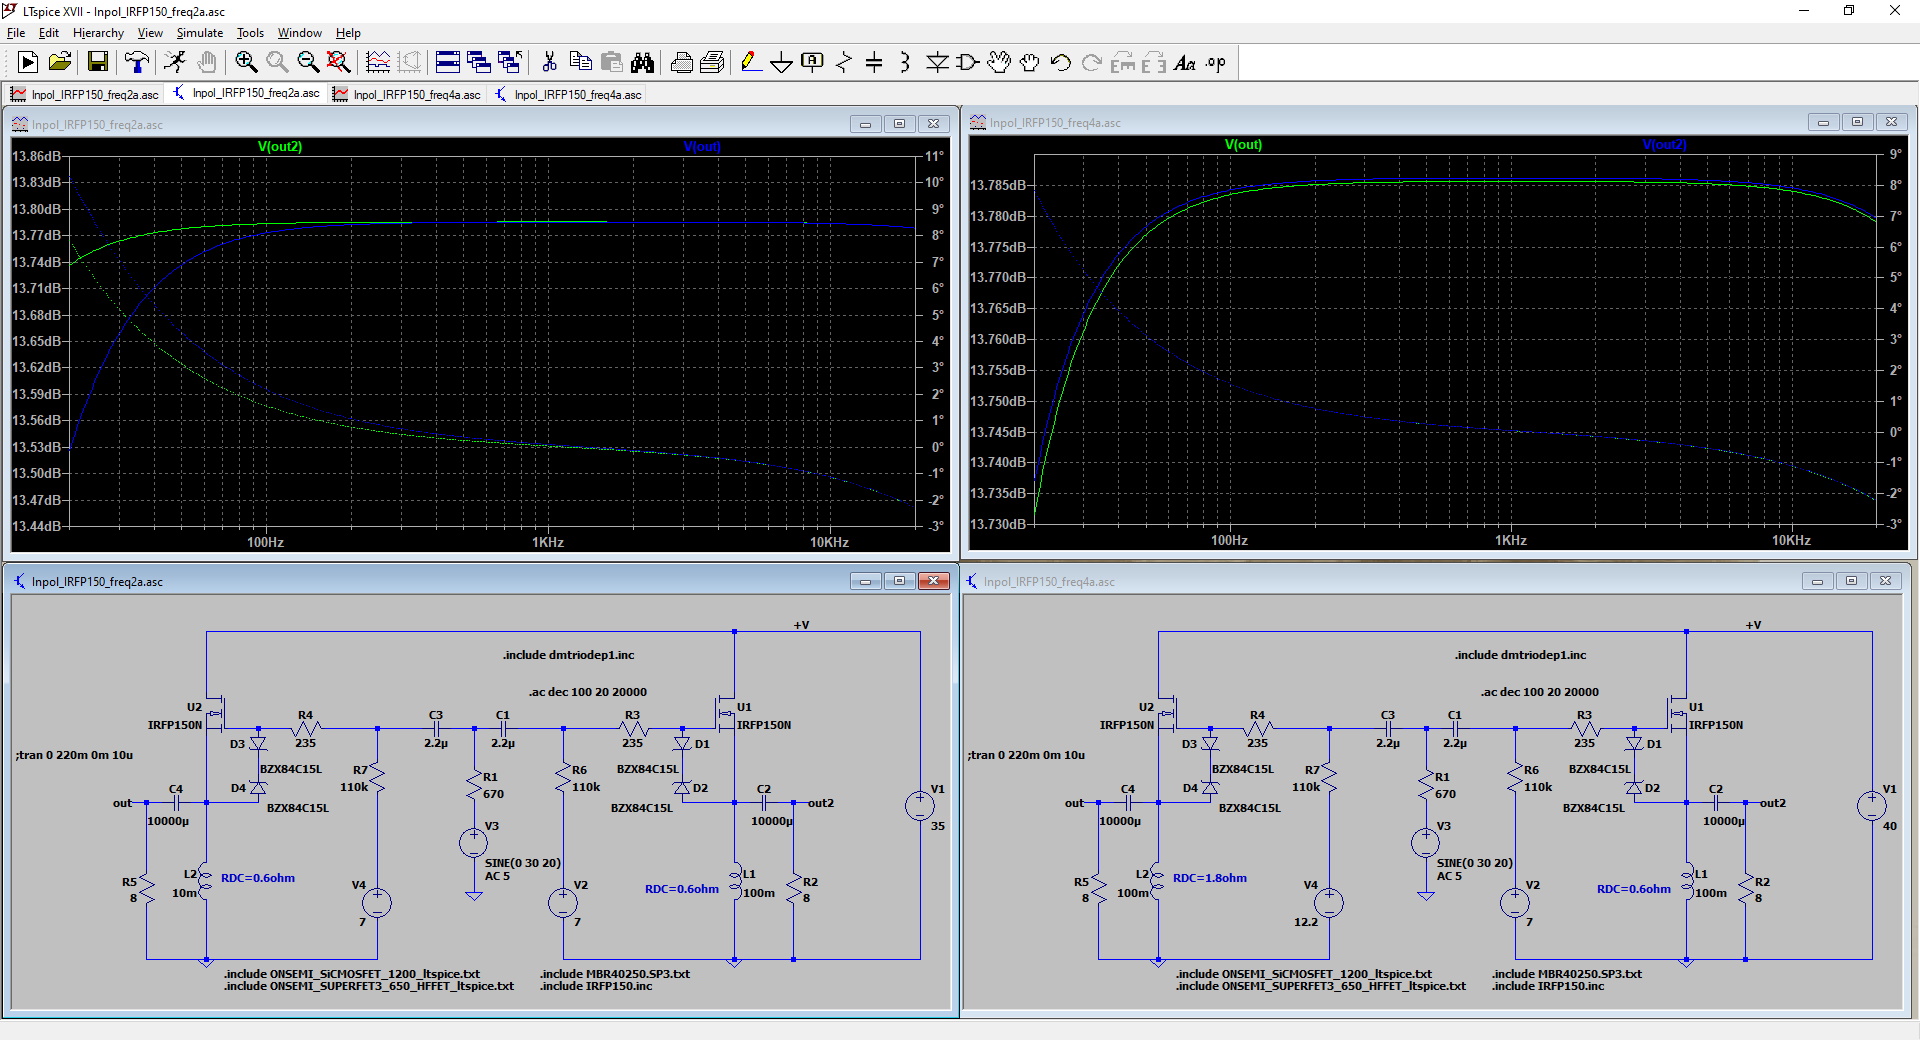Click voltage source V1 value 35 in freq2a schematic
The height and width of the screenshot is (1040, 1920).
click(937, 826)
